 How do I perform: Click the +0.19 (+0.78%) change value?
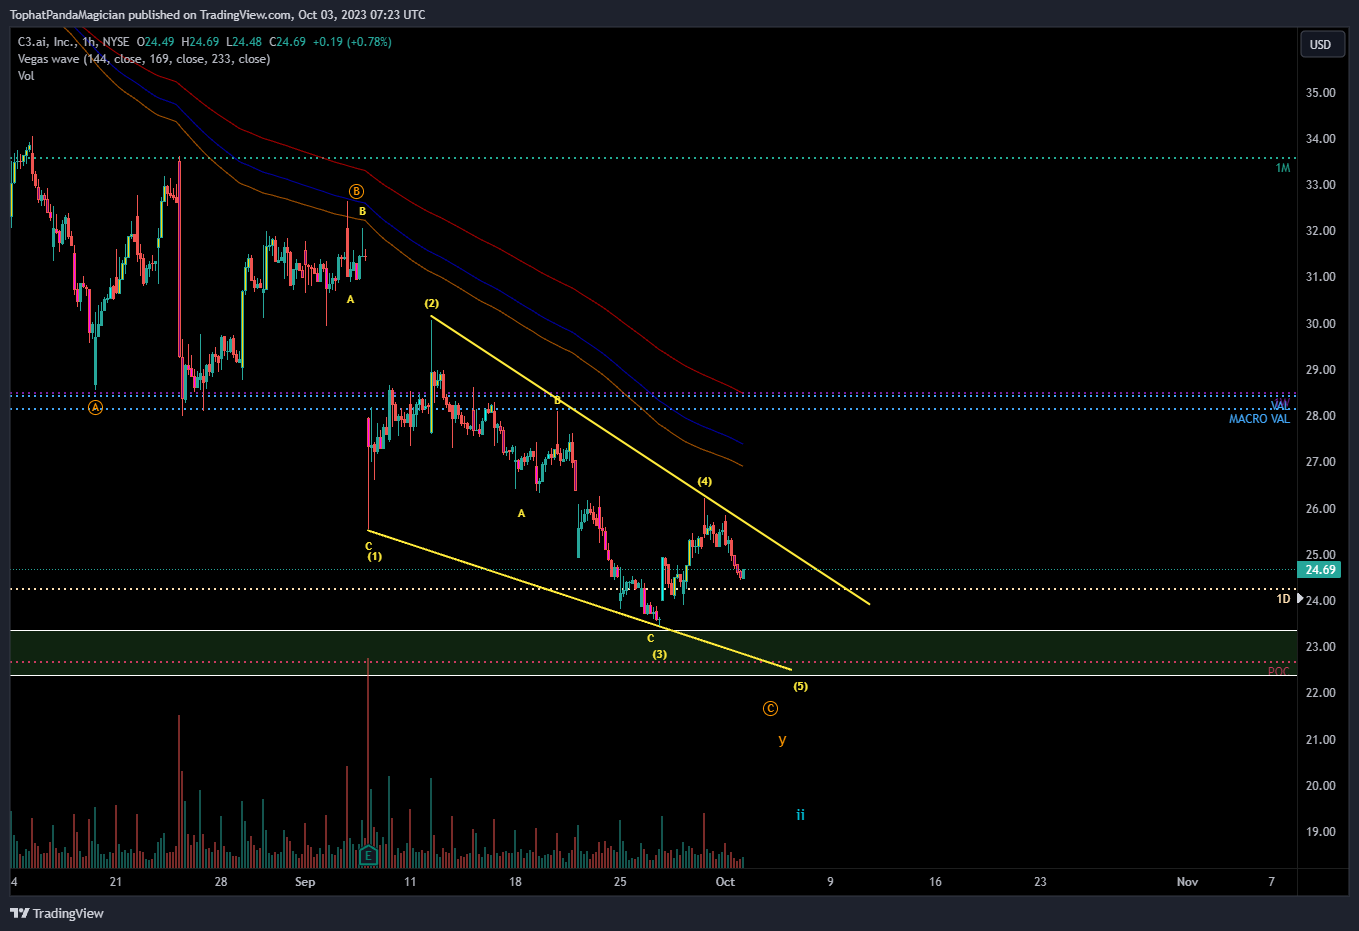pos(352,42)
